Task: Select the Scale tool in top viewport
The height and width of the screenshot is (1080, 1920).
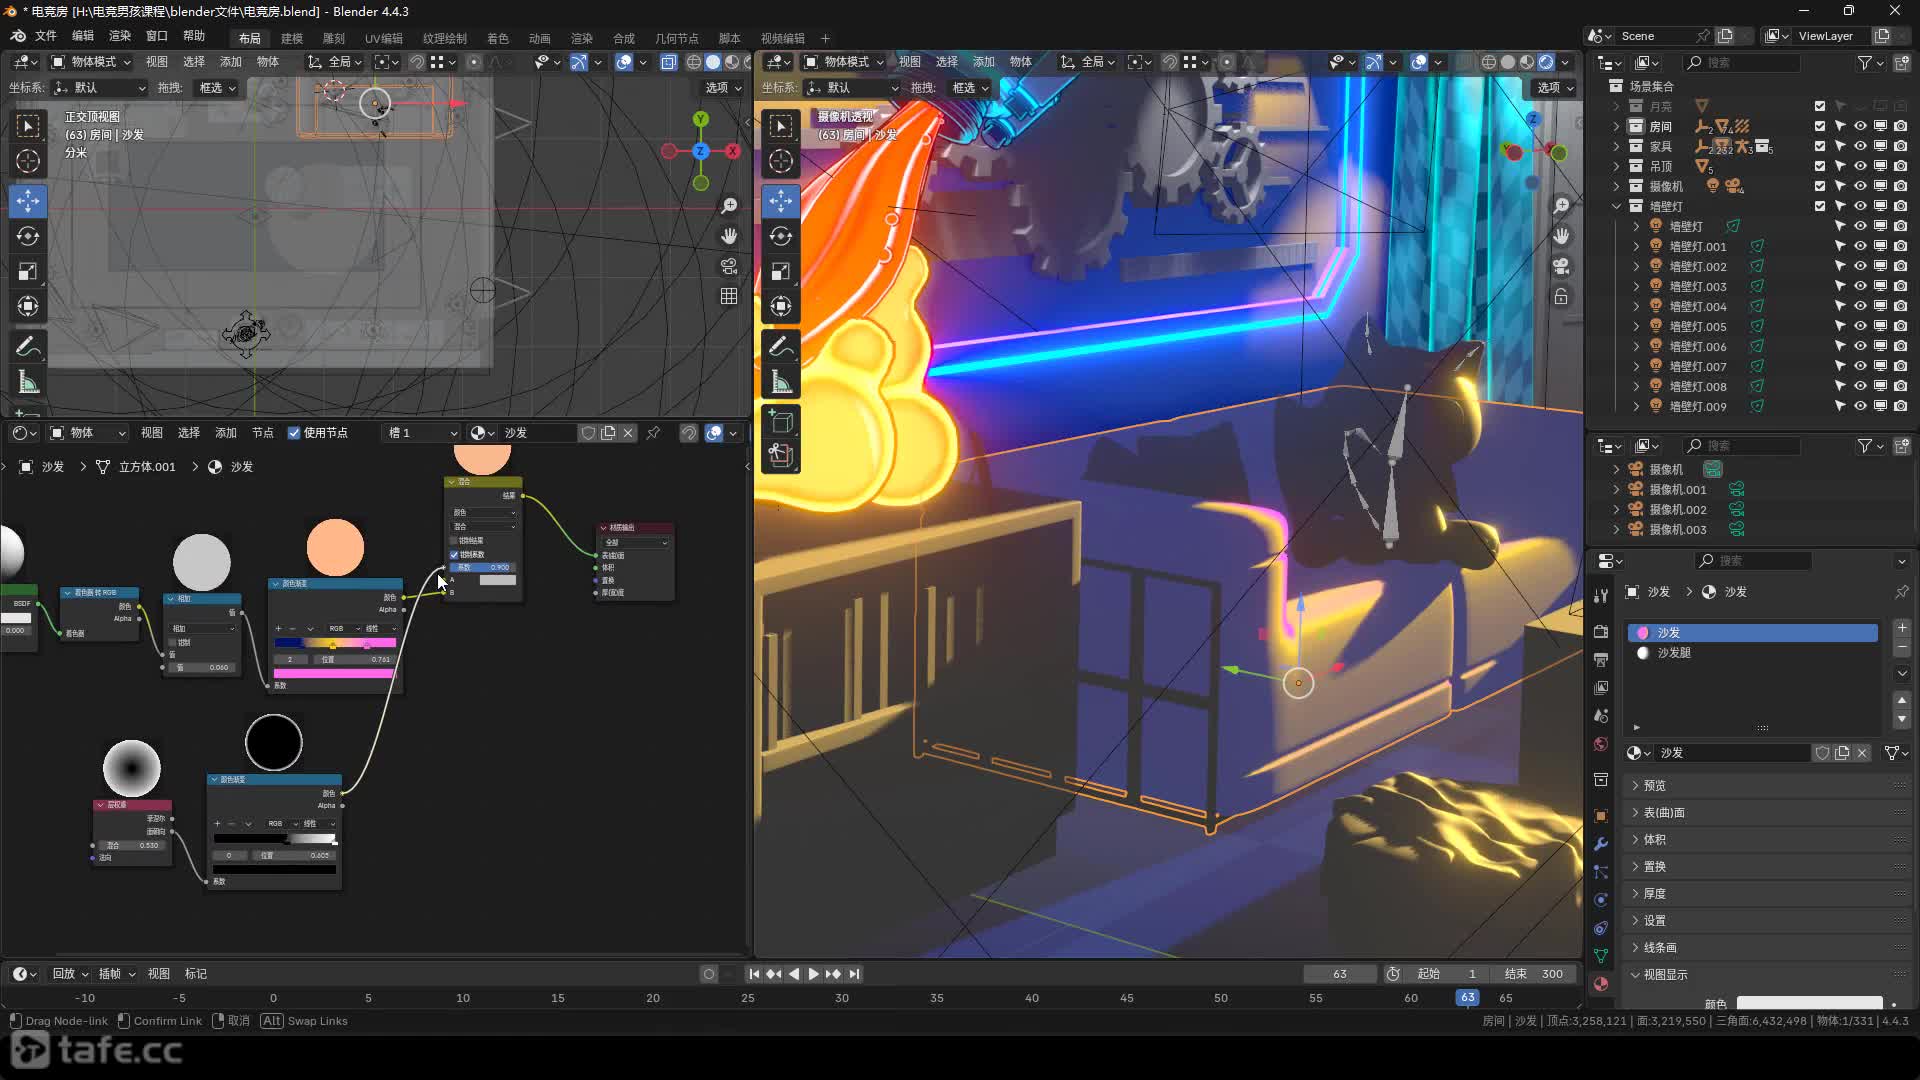Action: coord(28,271)
